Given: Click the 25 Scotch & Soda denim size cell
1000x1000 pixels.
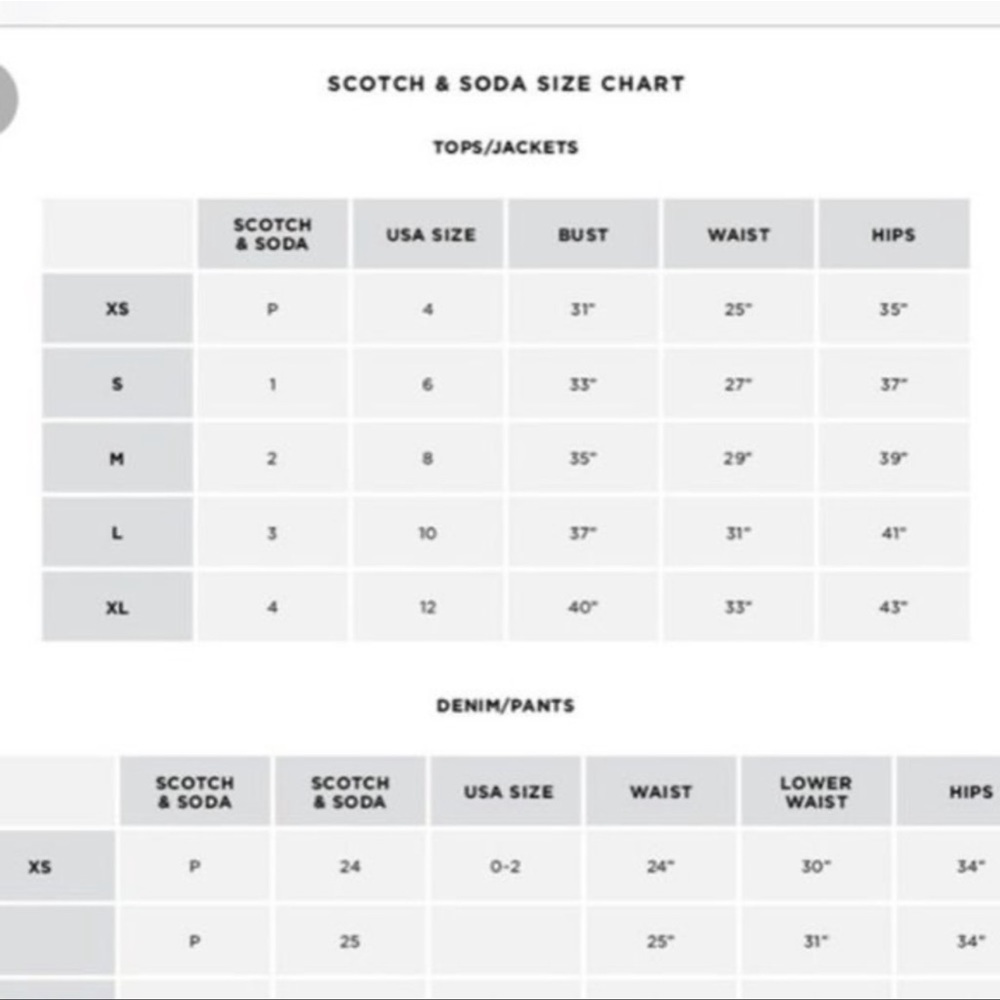Looking at the screenshot, I should tap(349, 941).
